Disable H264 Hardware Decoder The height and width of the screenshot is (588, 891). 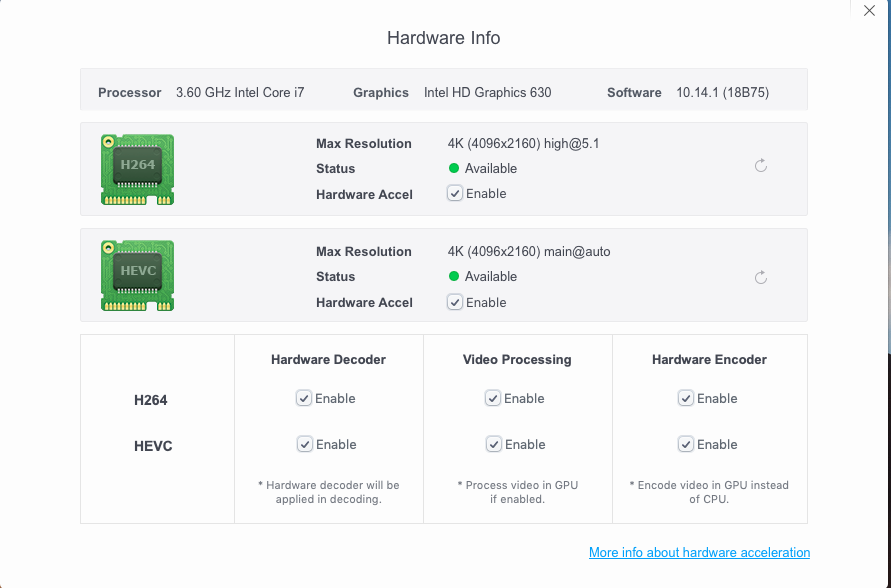pos(303,398)
